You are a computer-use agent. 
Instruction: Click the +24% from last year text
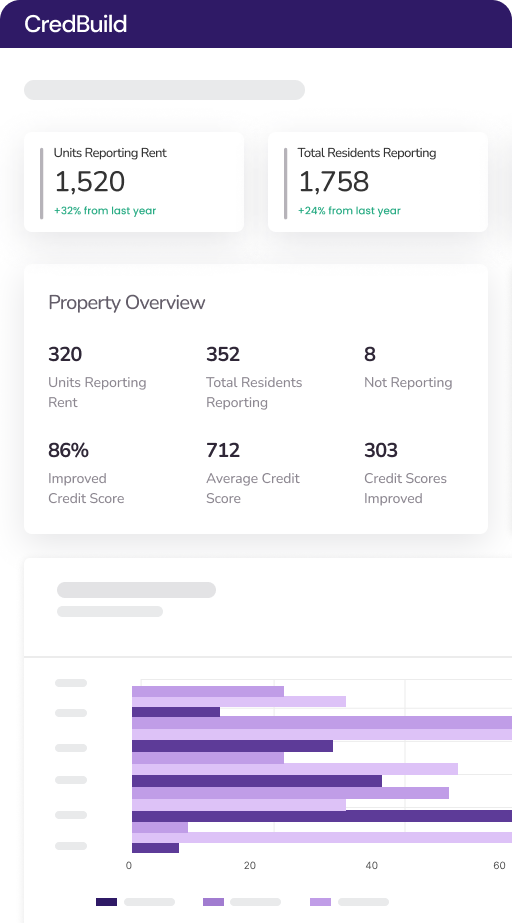click(x=349, y=211)
